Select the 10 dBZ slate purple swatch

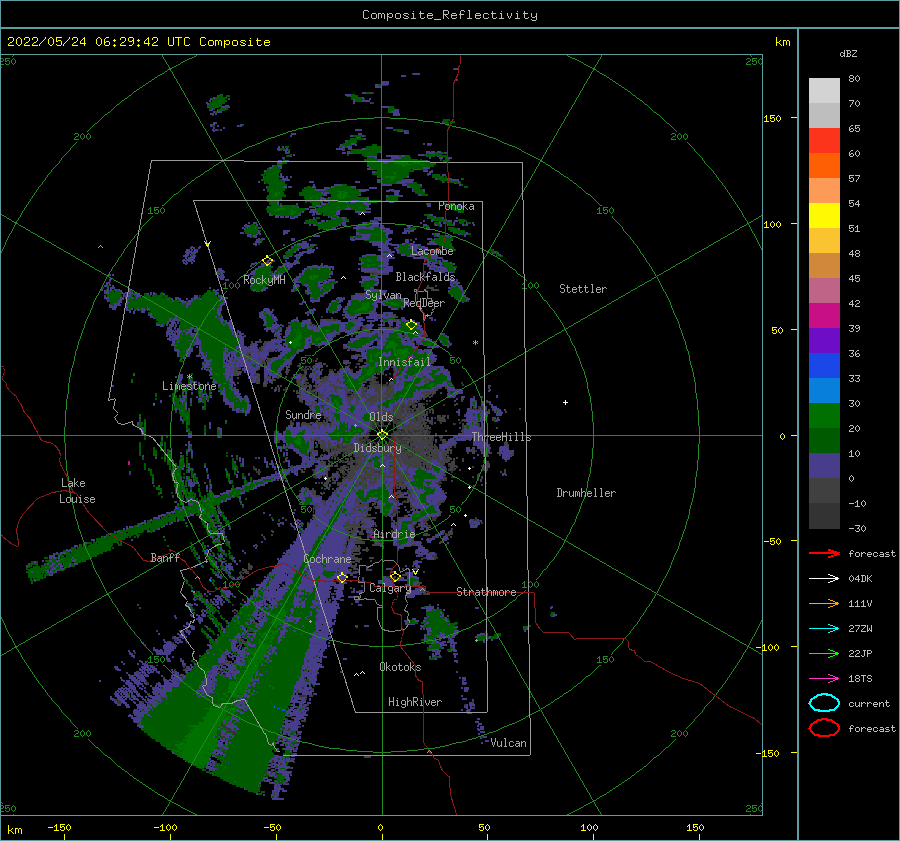tap(824, 466)
